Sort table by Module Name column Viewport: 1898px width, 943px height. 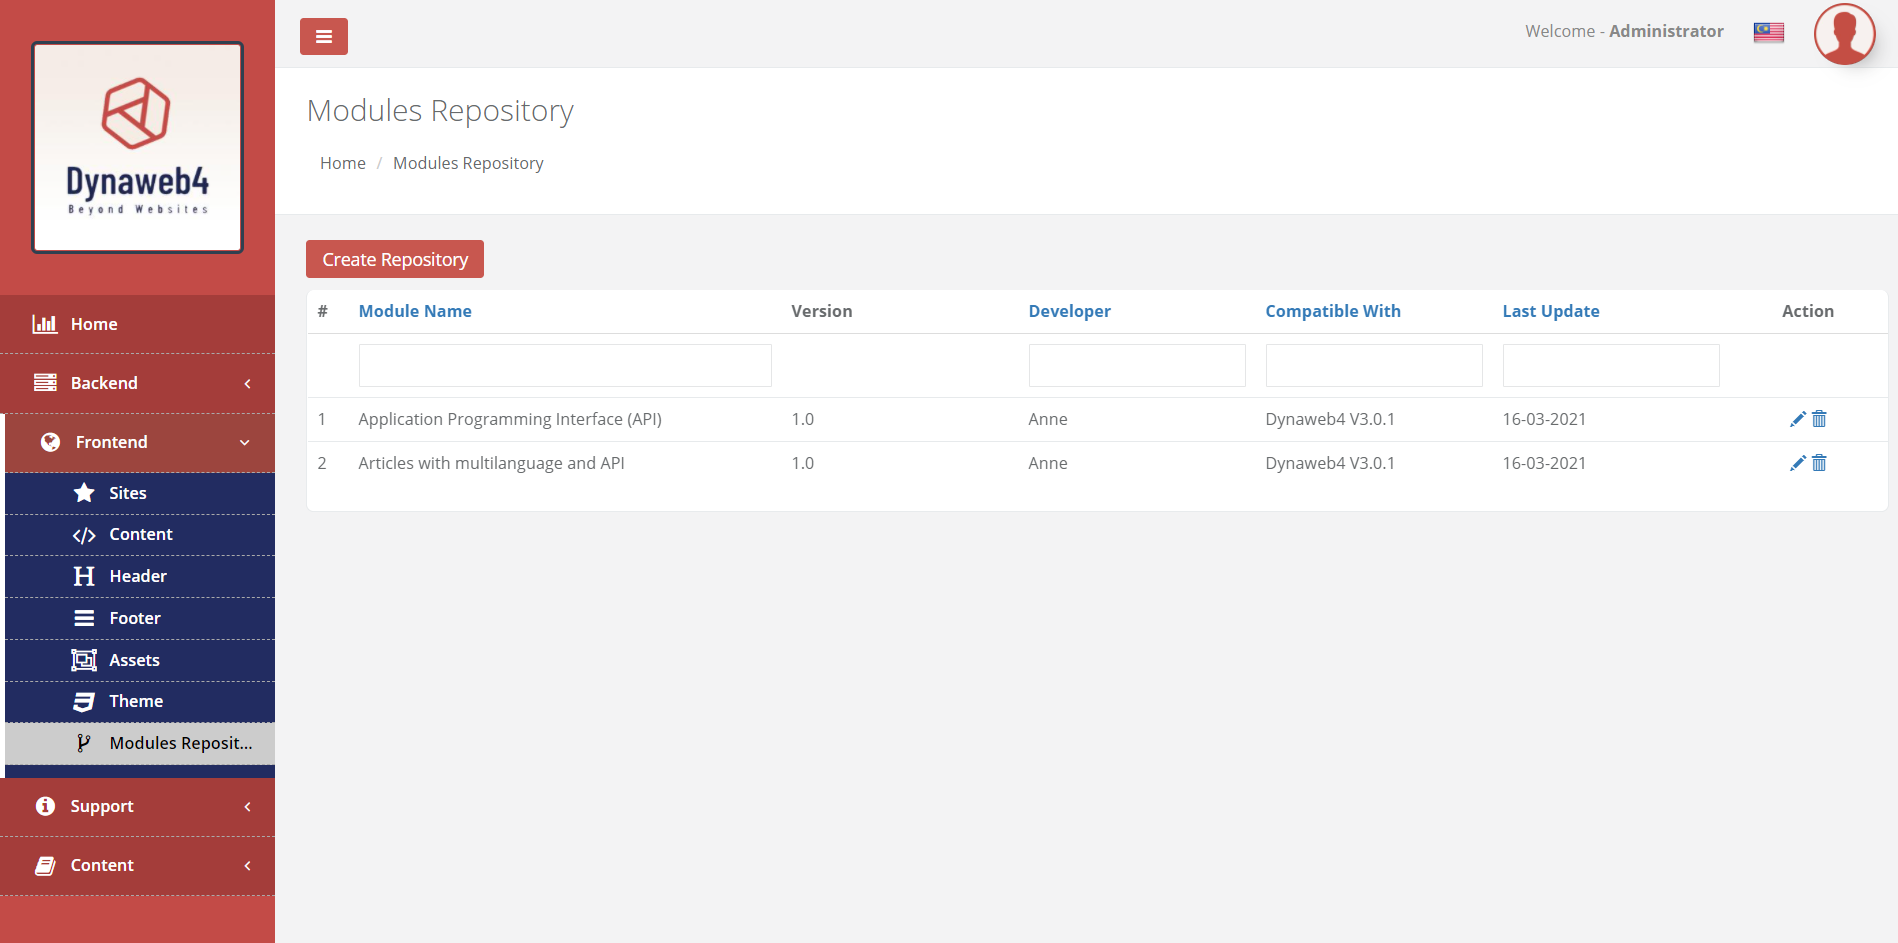(x=414, y=311)
